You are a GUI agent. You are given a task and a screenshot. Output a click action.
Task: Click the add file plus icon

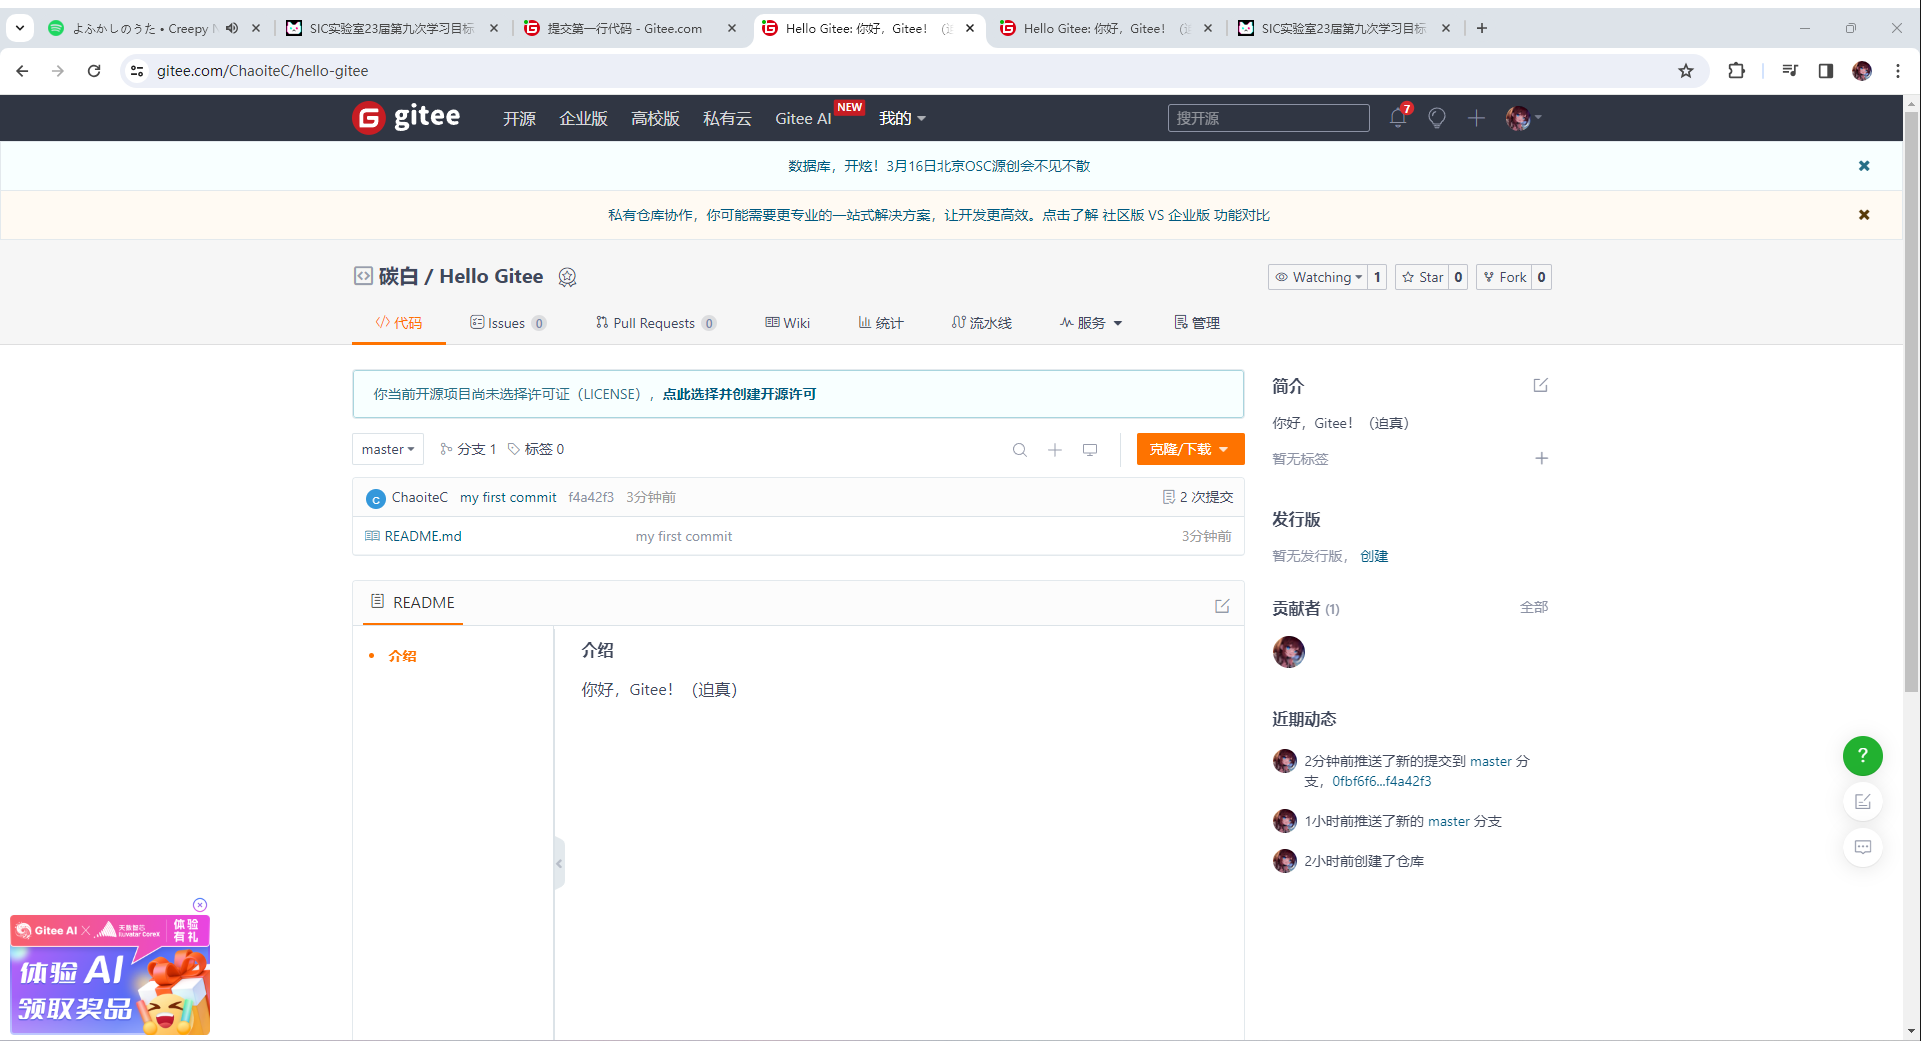pos(1055,450)
